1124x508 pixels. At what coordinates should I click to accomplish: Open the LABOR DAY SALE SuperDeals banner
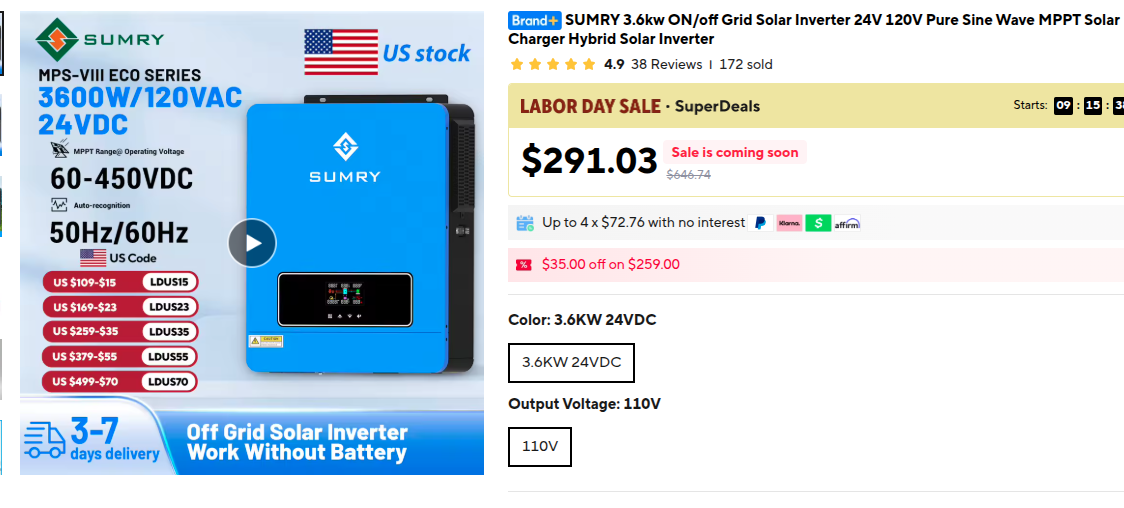tap(816, 106)
